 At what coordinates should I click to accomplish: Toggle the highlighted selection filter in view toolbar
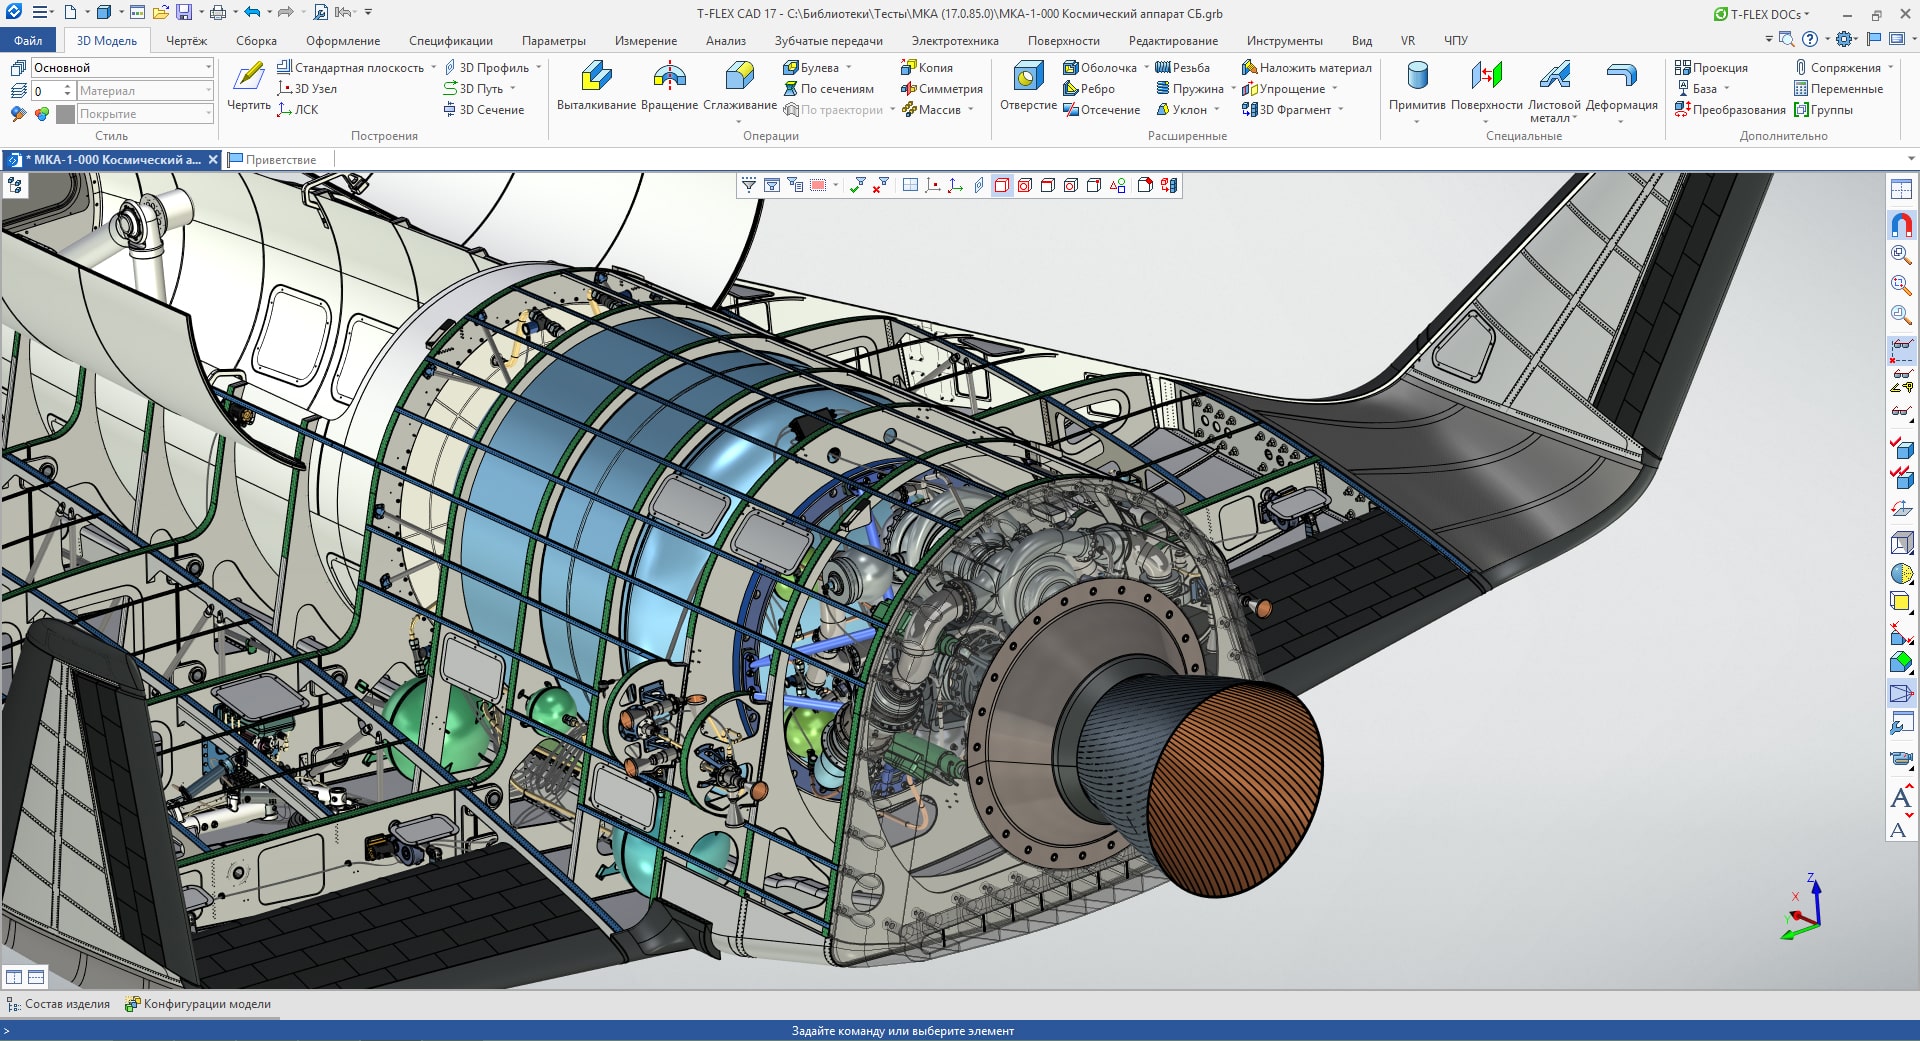tap(1002, 185)
